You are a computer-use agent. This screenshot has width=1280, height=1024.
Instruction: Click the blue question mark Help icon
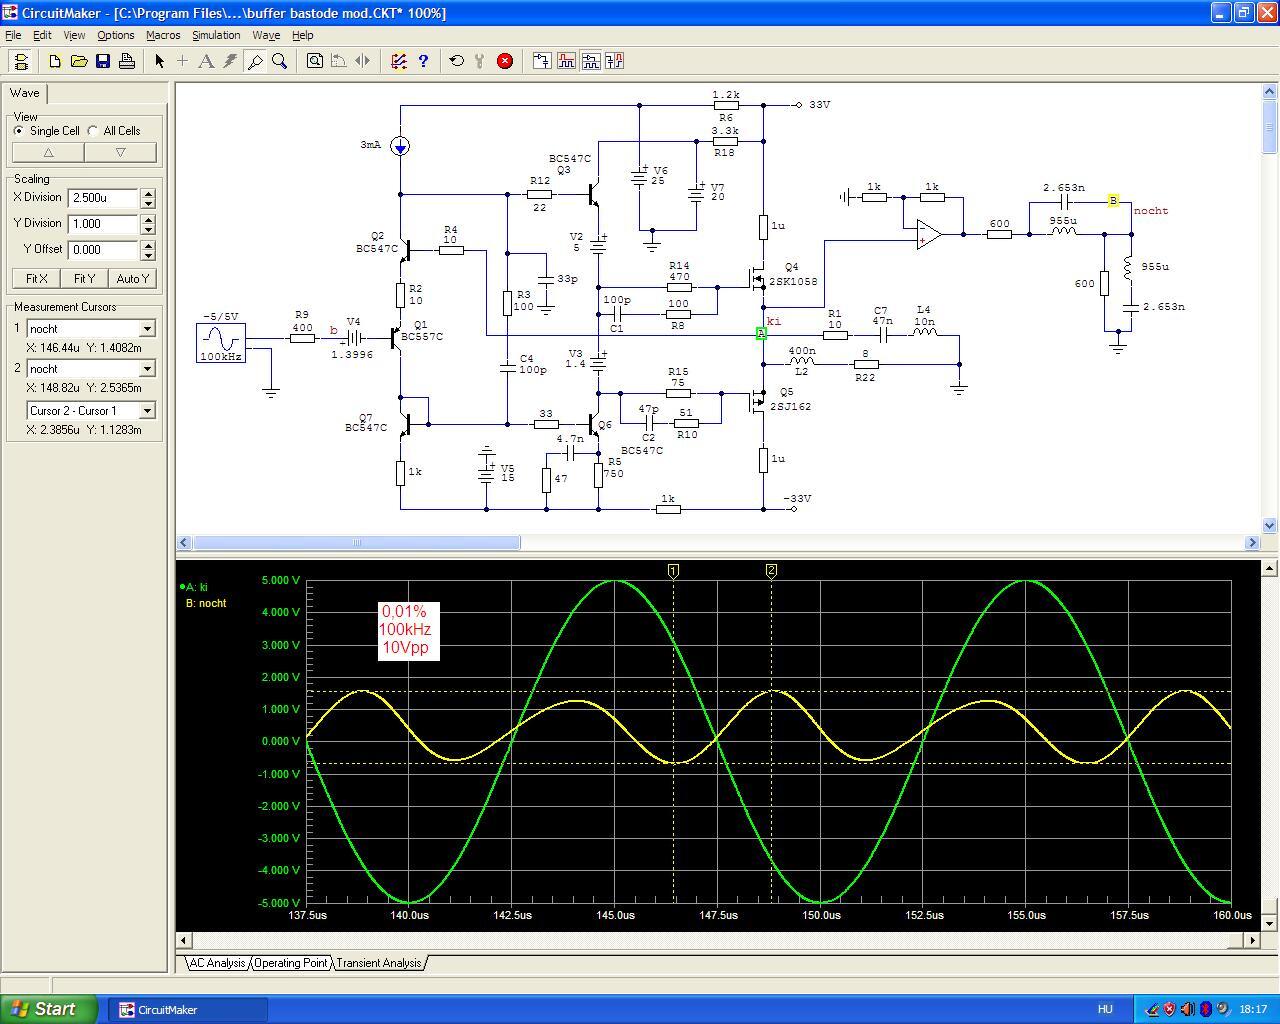click(423, 61)
